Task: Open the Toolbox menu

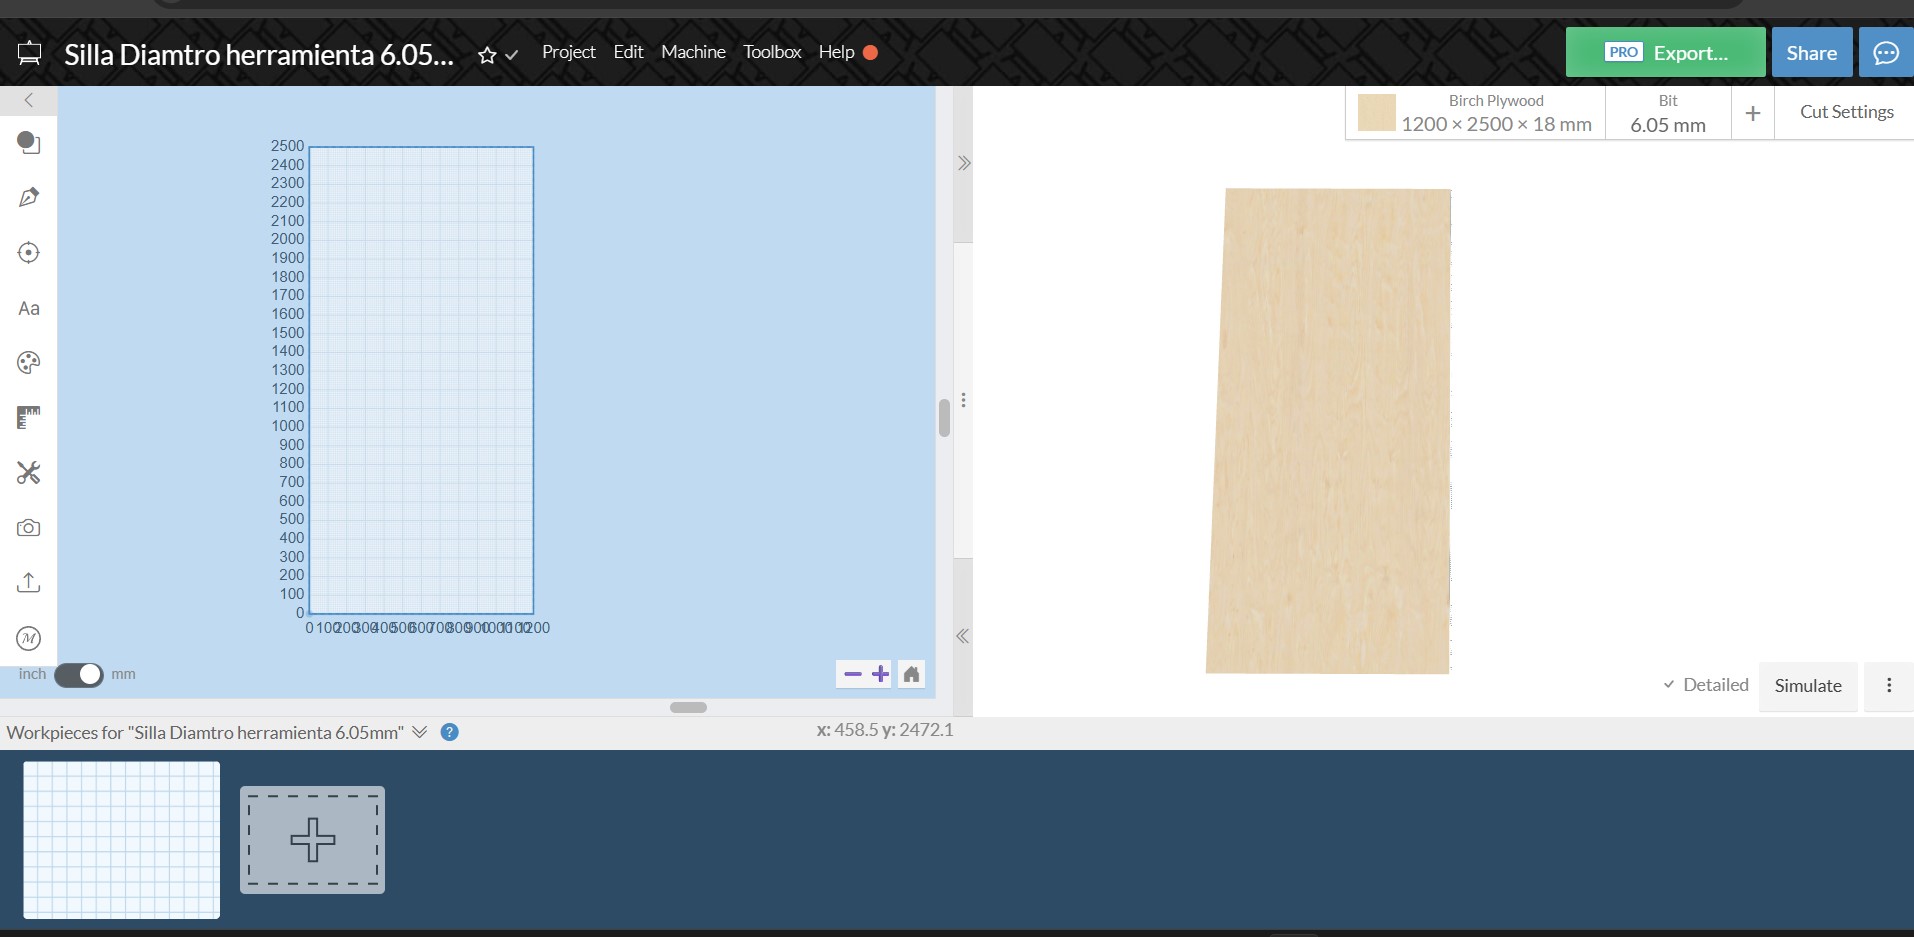Action: point(772,52)
